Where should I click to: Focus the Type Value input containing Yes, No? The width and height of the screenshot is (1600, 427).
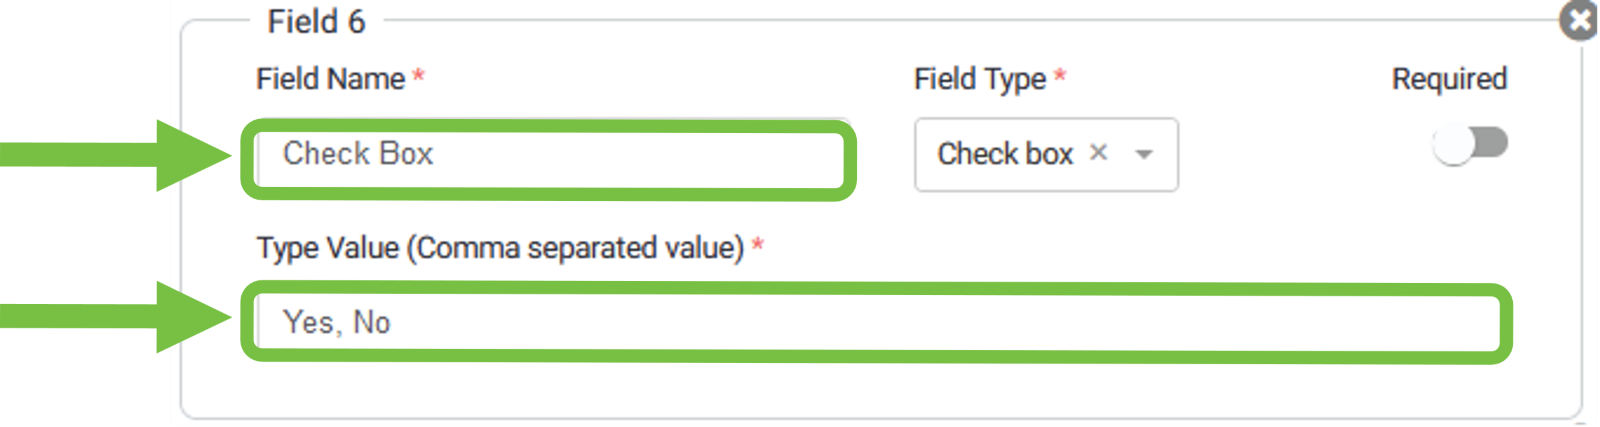pyautogui.click(x=876, y=323)
